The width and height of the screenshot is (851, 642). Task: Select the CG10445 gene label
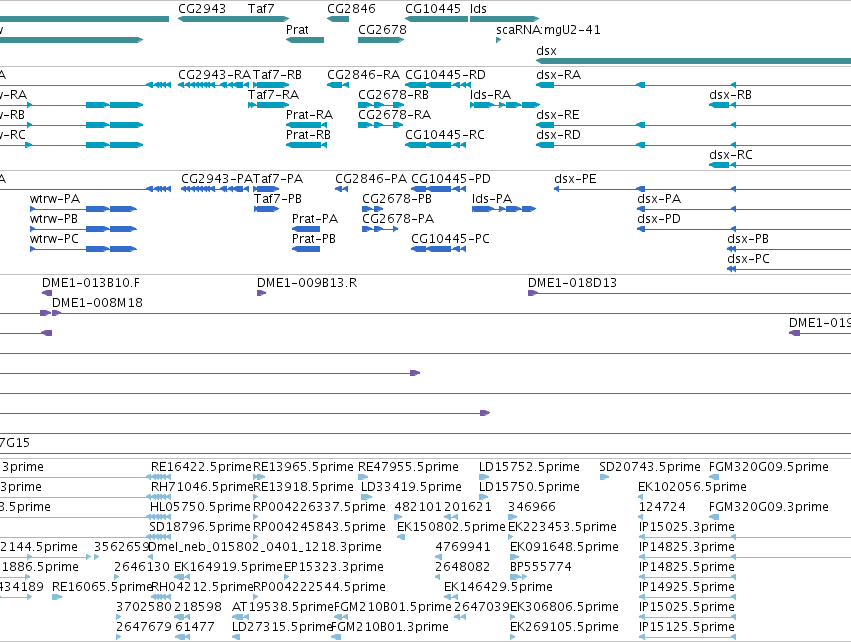[x=433, y=9]
